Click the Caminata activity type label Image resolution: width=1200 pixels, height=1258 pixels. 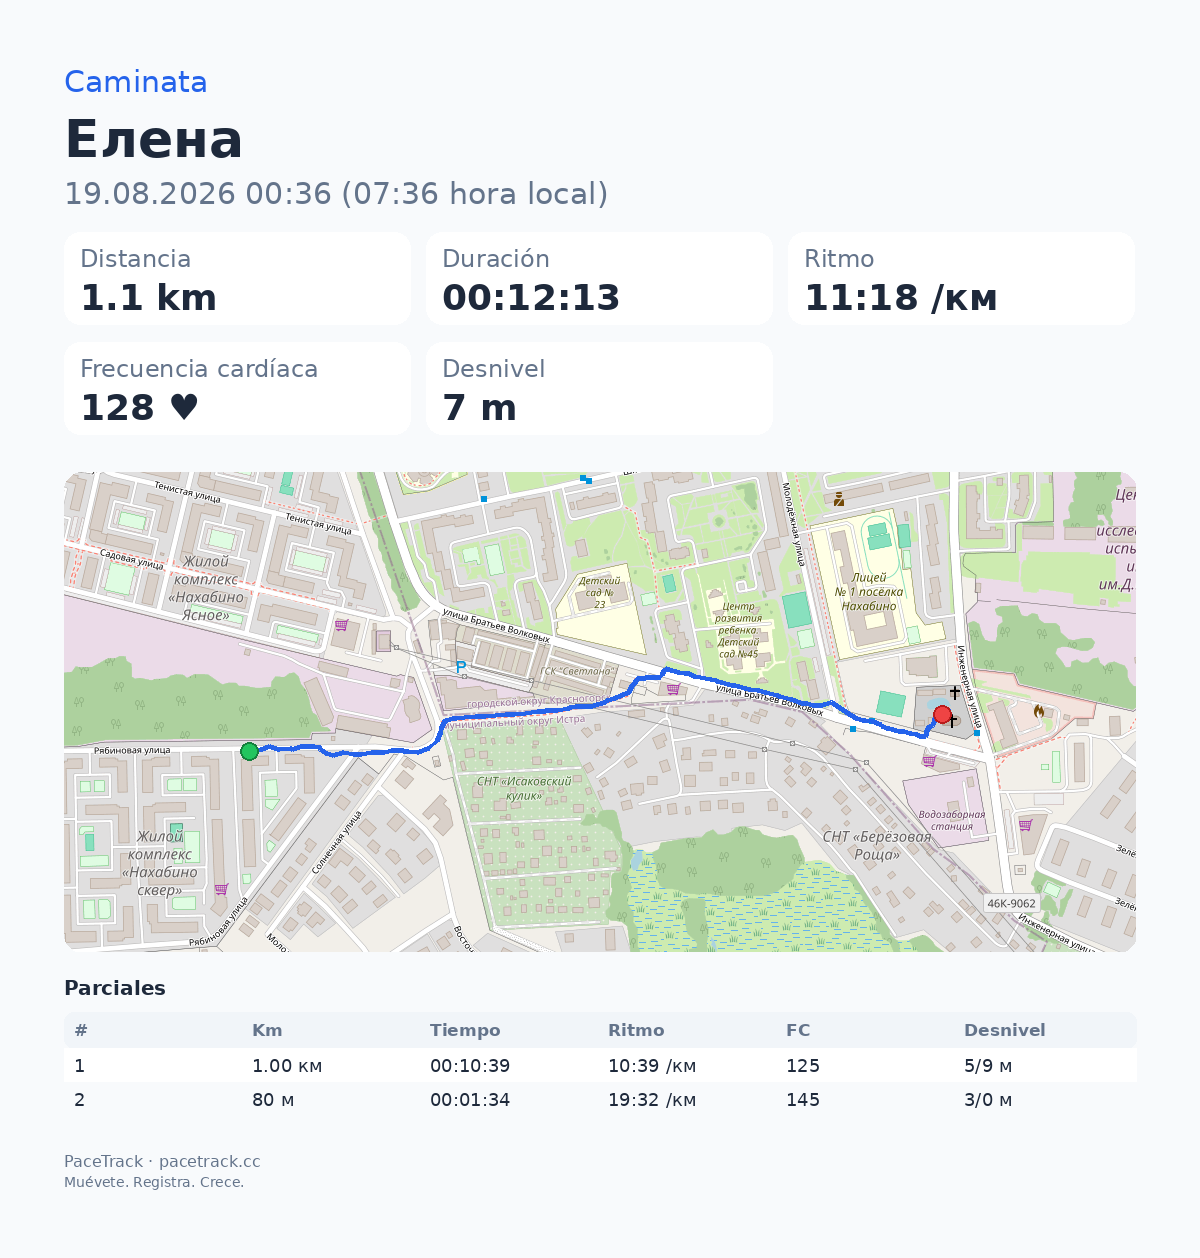(136, 82)
